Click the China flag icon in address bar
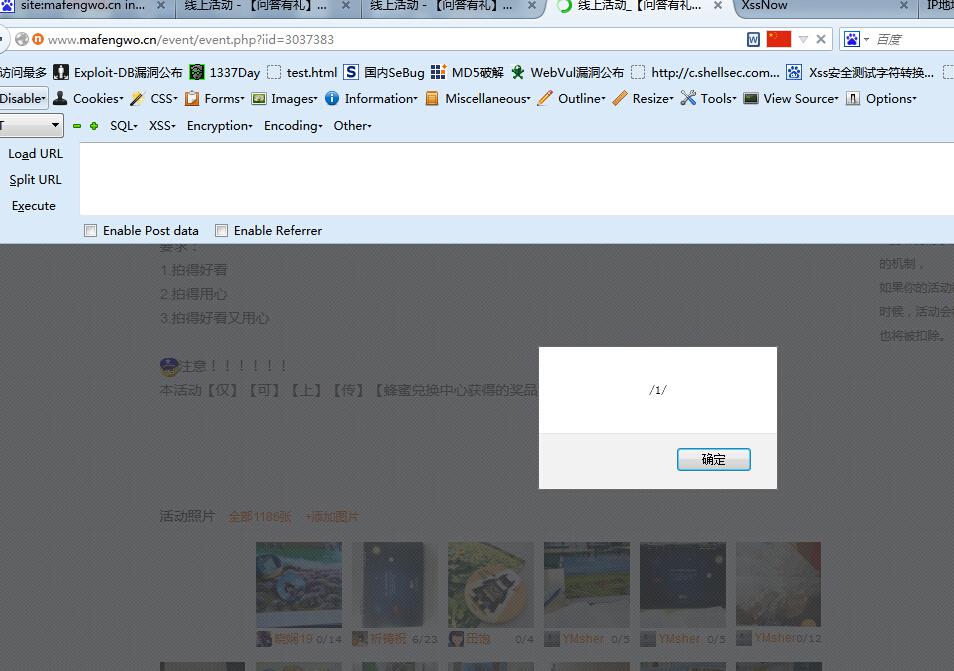Screen dimensions: 954x671 tap(779, 40)
